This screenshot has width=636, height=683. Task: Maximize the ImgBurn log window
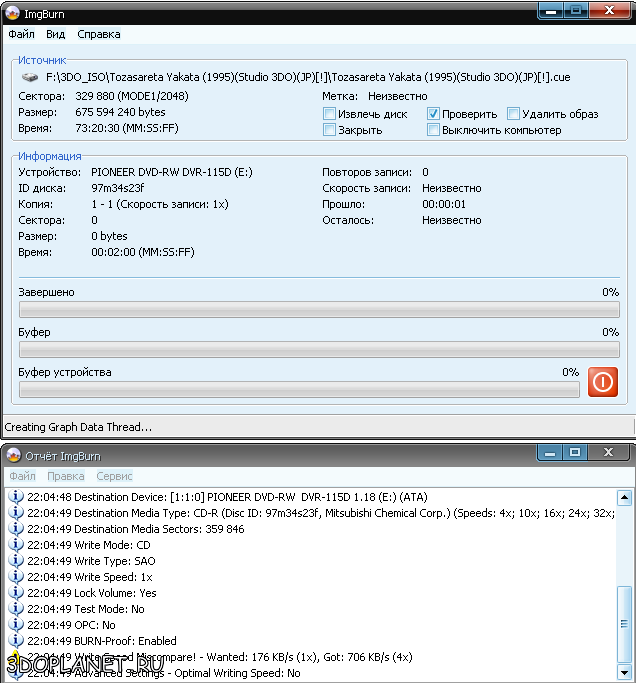pos(575,453)
